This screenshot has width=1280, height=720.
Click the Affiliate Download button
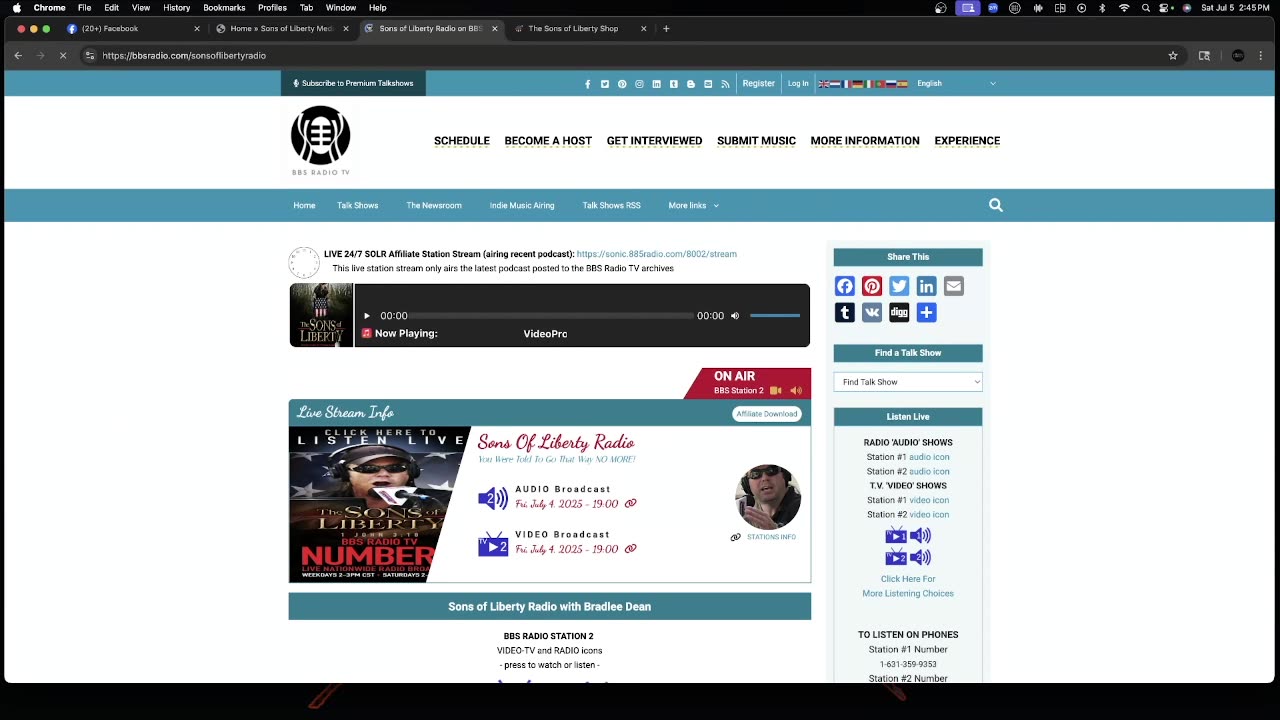[x=767, y=414]
